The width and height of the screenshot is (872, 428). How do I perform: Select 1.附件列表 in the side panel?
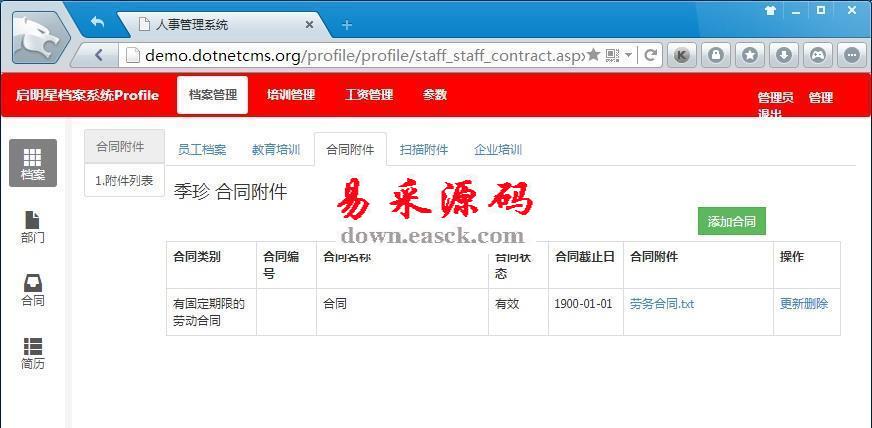pos(125,181)
